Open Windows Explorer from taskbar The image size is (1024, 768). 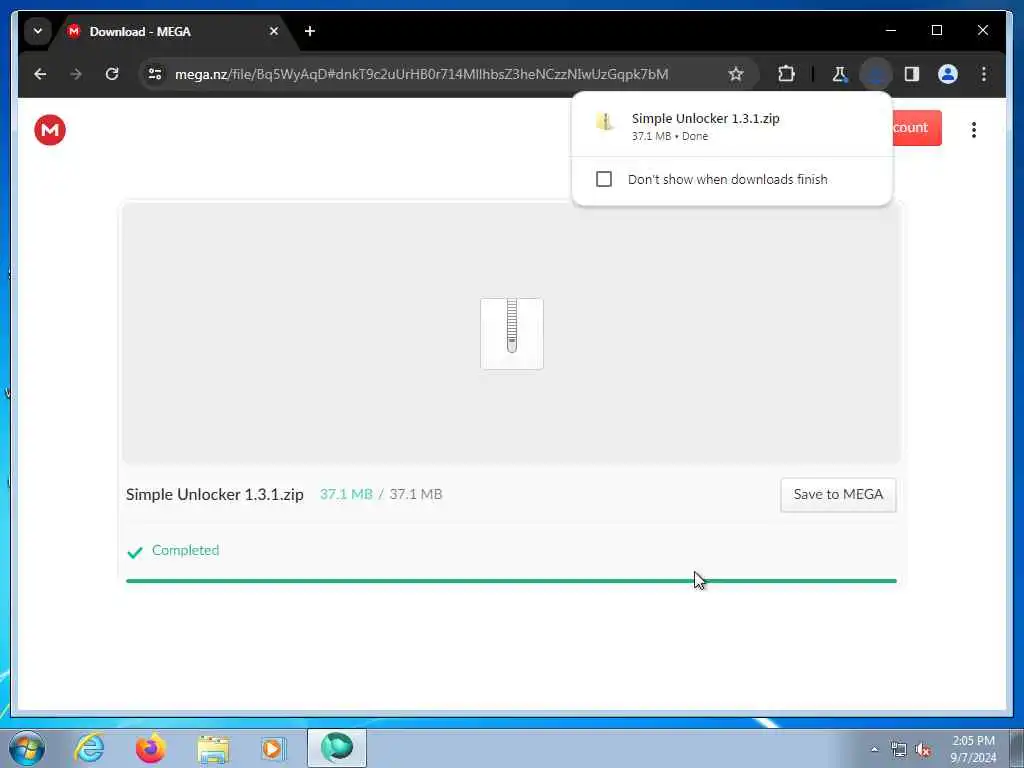pyautogui.click(x=213, y=749)
